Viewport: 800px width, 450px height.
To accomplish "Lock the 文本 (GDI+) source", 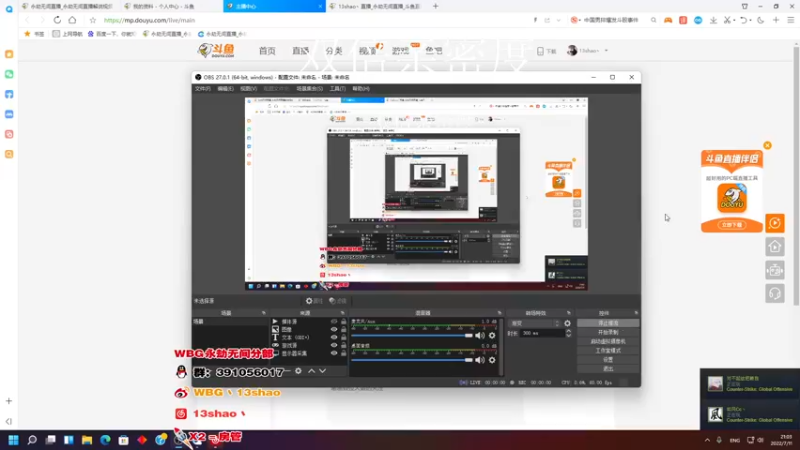I will click(343, 337).
